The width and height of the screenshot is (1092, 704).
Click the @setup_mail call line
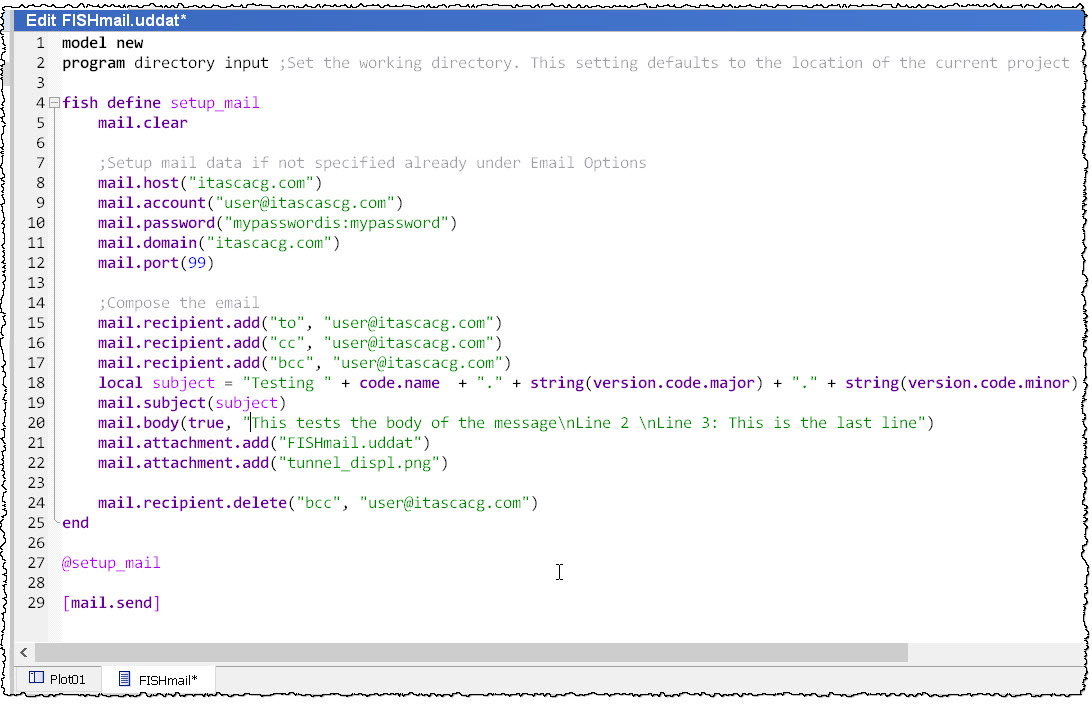pyautogui.click(x=111, y=563)
